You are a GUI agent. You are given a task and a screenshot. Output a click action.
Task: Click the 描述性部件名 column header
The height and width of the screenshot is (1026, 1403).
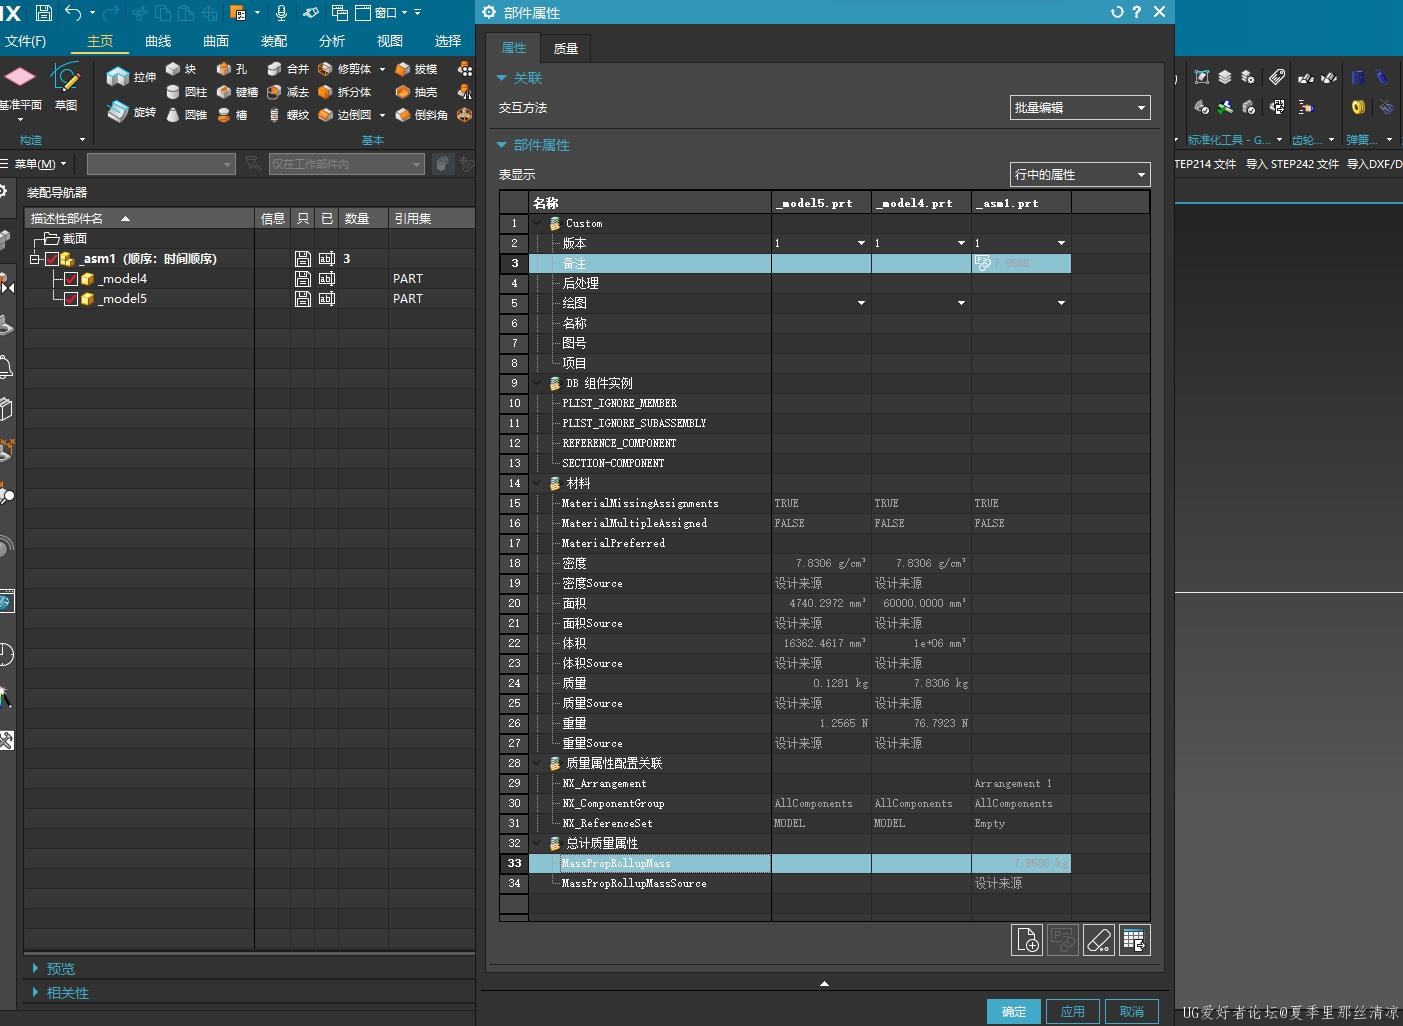click(x=140, y=218)
